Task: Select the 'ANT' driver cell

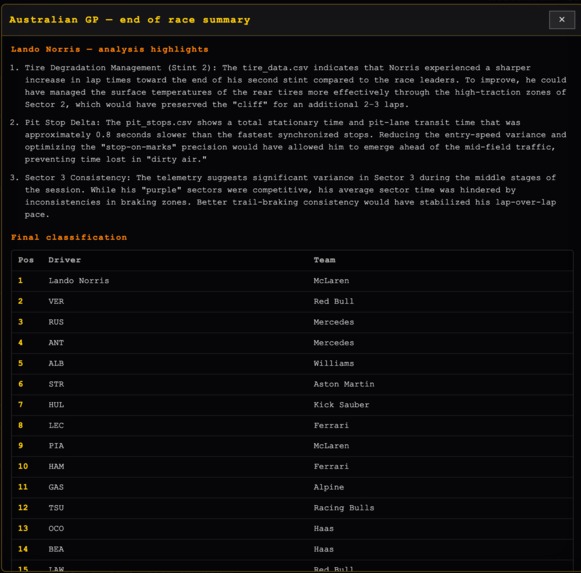Action: tap(56, 343)
